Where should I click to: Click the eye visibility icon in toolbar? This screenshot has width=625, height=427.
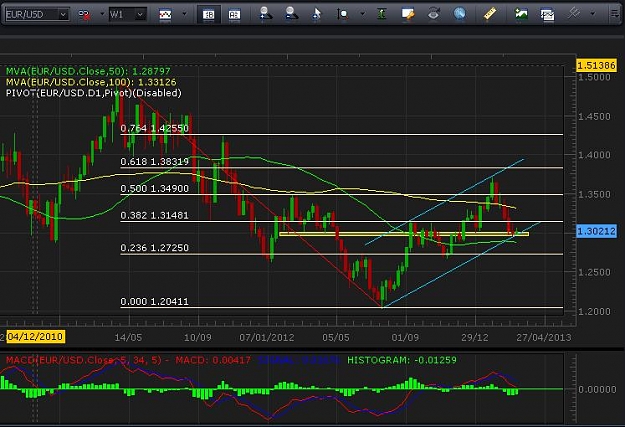point(434,14)
